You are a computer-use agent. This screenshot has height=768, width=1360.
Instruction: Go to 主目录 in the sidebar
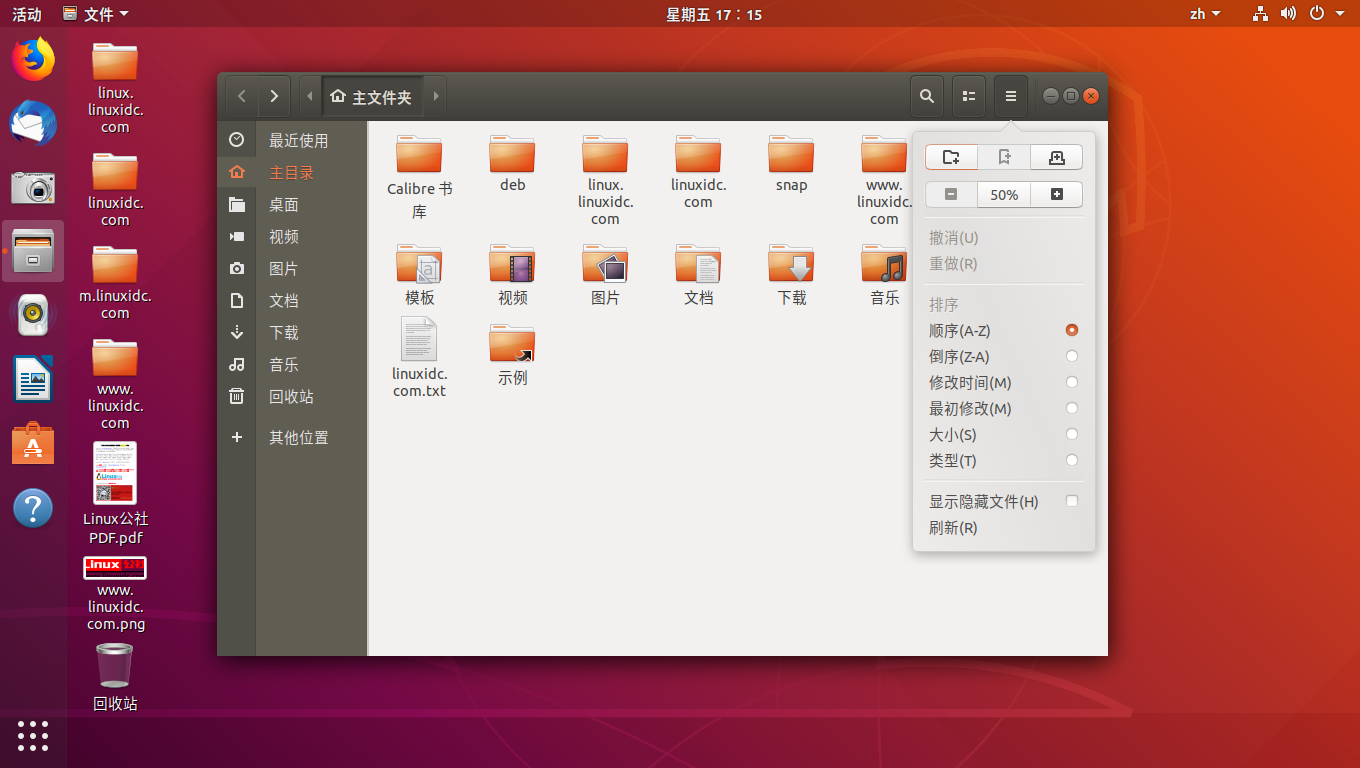coord(292,173)
